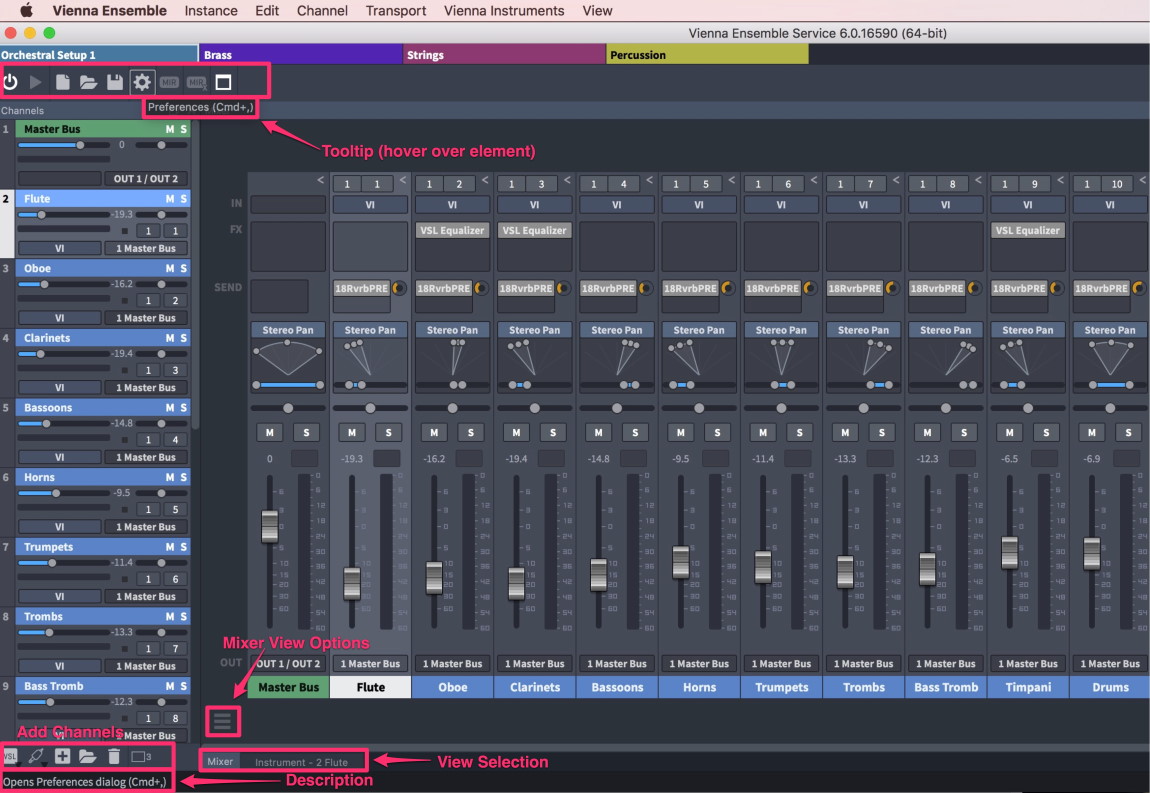Mute Flute in the channel list
The height and width of the screenshot is (793, 1150).
[169, 199]
